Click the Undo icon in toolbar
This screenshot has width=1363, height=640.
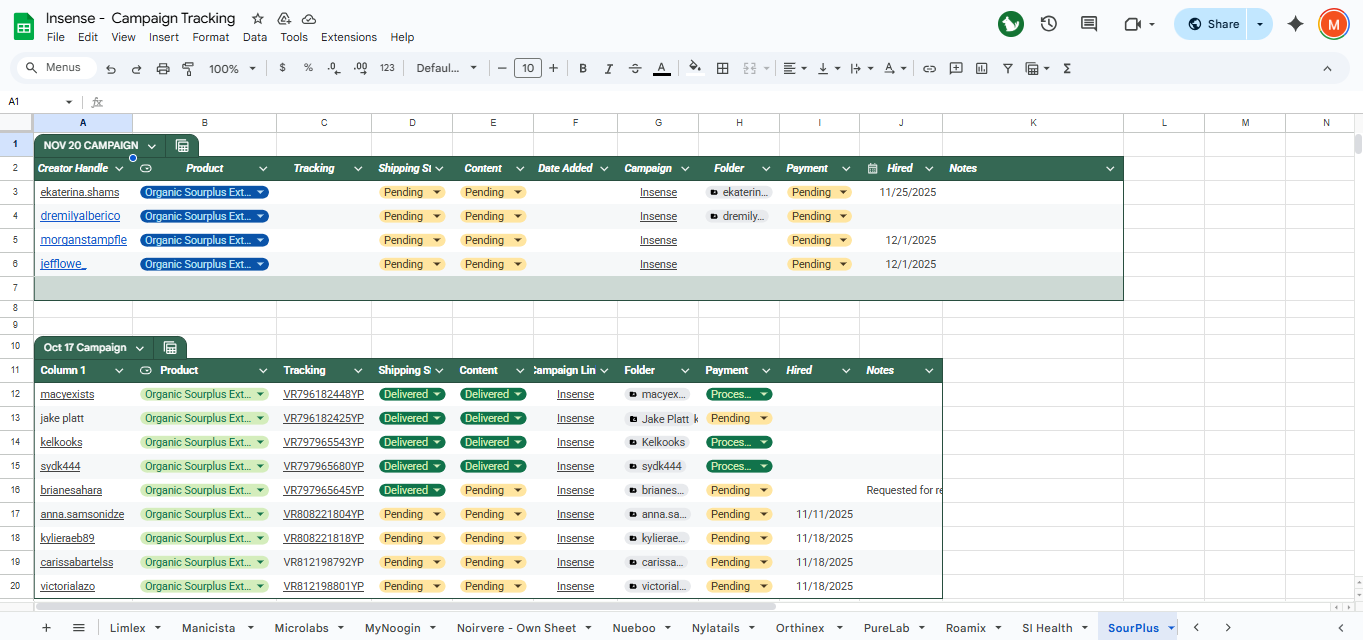(111, 69)
